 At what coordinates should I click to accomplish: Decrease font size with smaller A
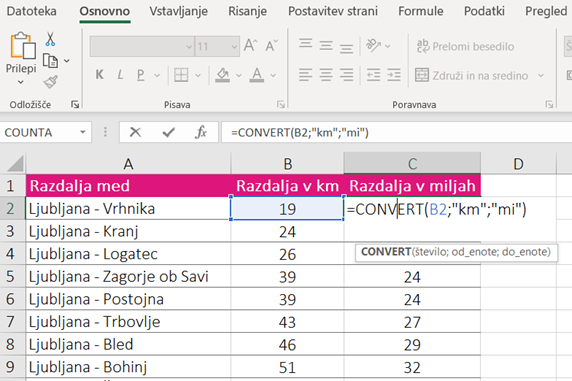[271, 46]
